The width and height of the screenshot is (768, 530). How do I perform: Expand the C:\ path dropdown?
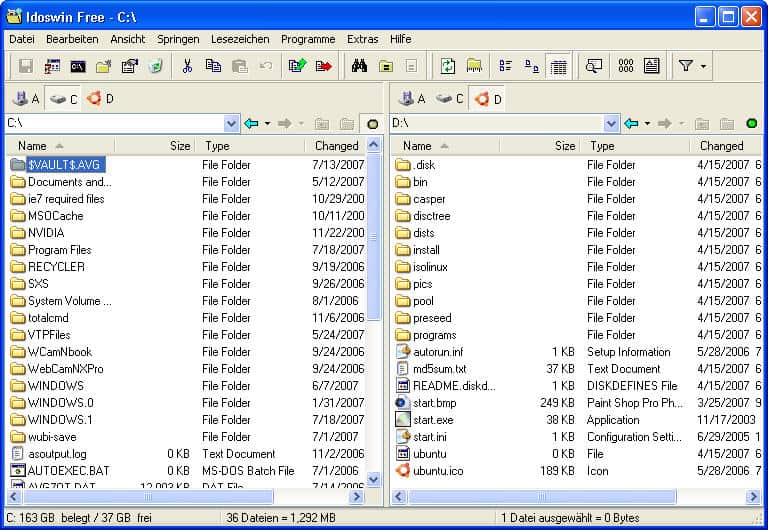click(232, 123)
